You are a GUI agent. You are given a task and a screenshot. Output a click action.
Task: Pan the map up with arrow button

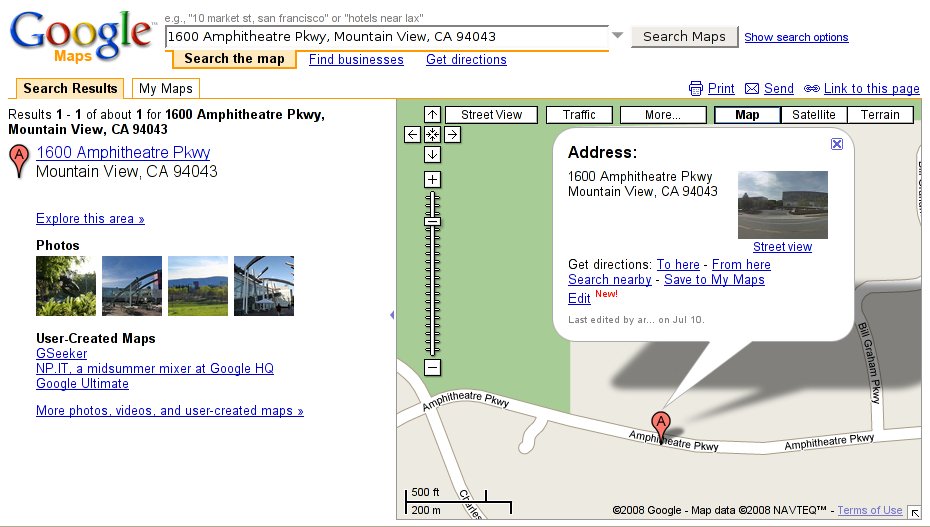pos(432,115)
